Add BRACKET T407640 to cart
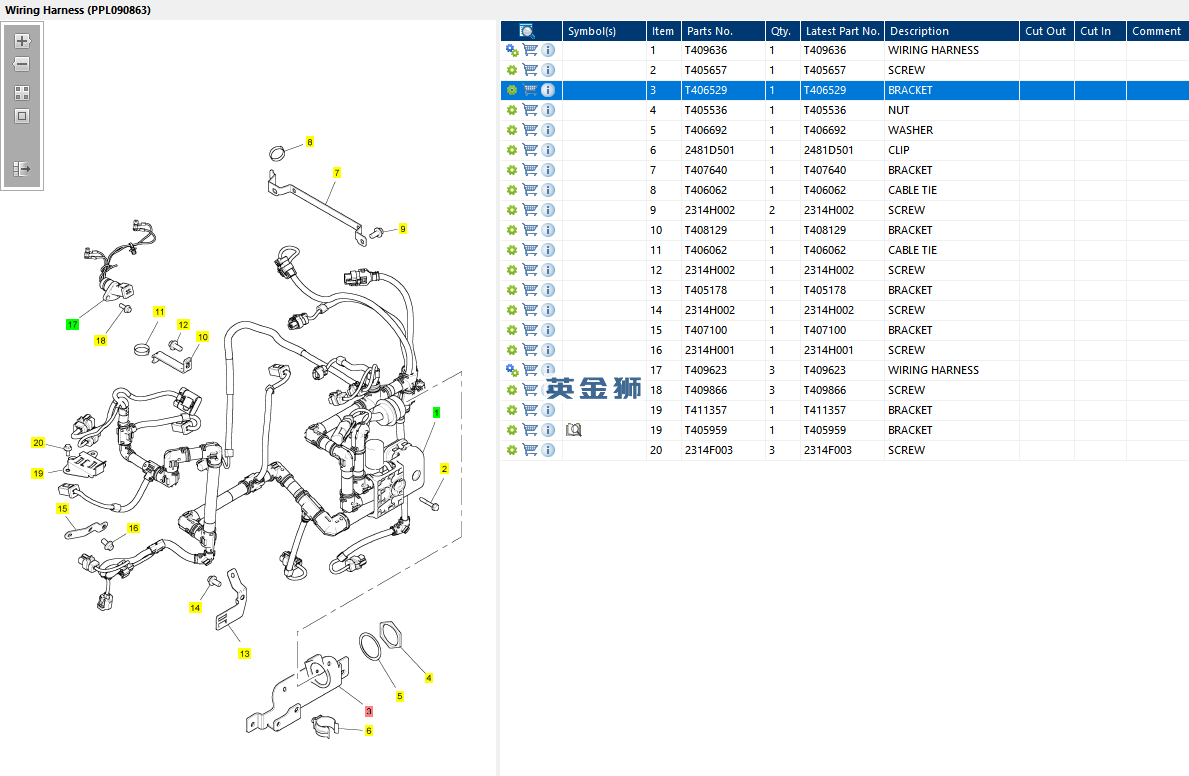Image resolution: width=1189 pixels, height=776 pixels. click(x=530, y=170)
